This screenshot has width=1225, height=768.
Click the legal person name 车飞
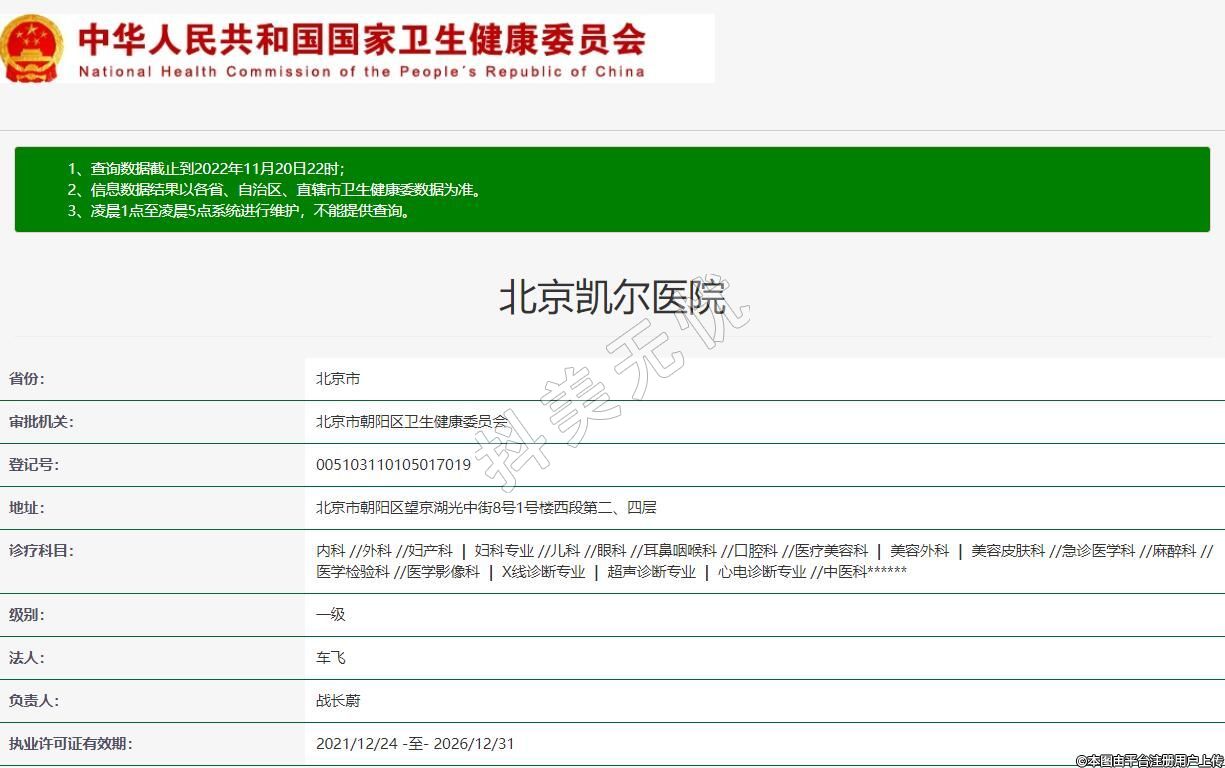(x=330, y=658)
